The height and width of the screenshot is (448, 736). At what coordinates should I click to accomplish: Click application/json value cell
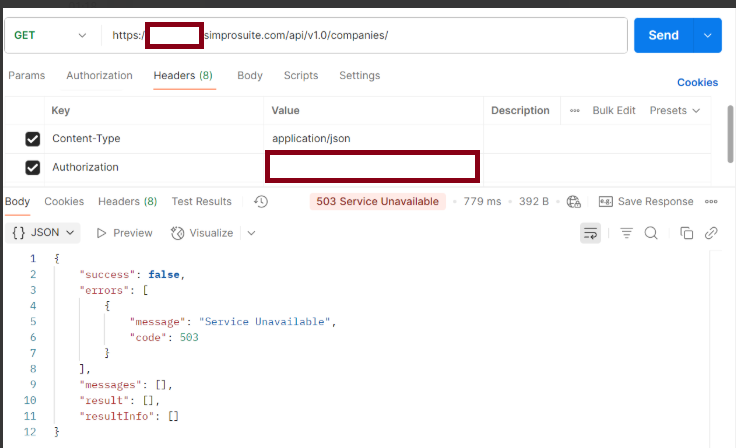[373, 139]
